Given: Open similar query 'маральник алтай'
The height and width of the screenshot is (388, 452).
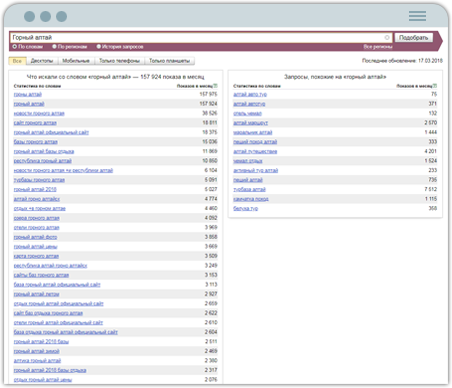Looking at the screenshot, I should (x=253, y=132).
